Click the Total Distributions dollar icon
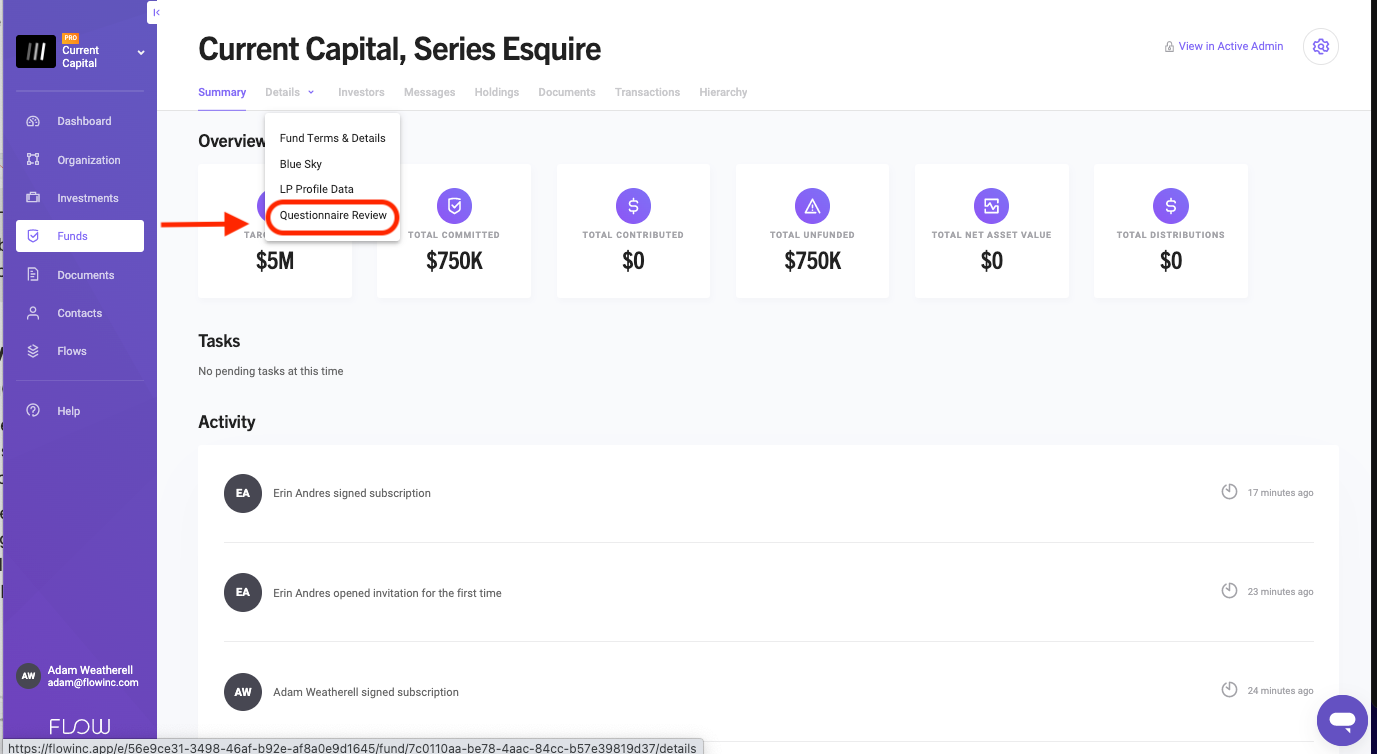The image size is (1377, 754). tap(1171, 206)
